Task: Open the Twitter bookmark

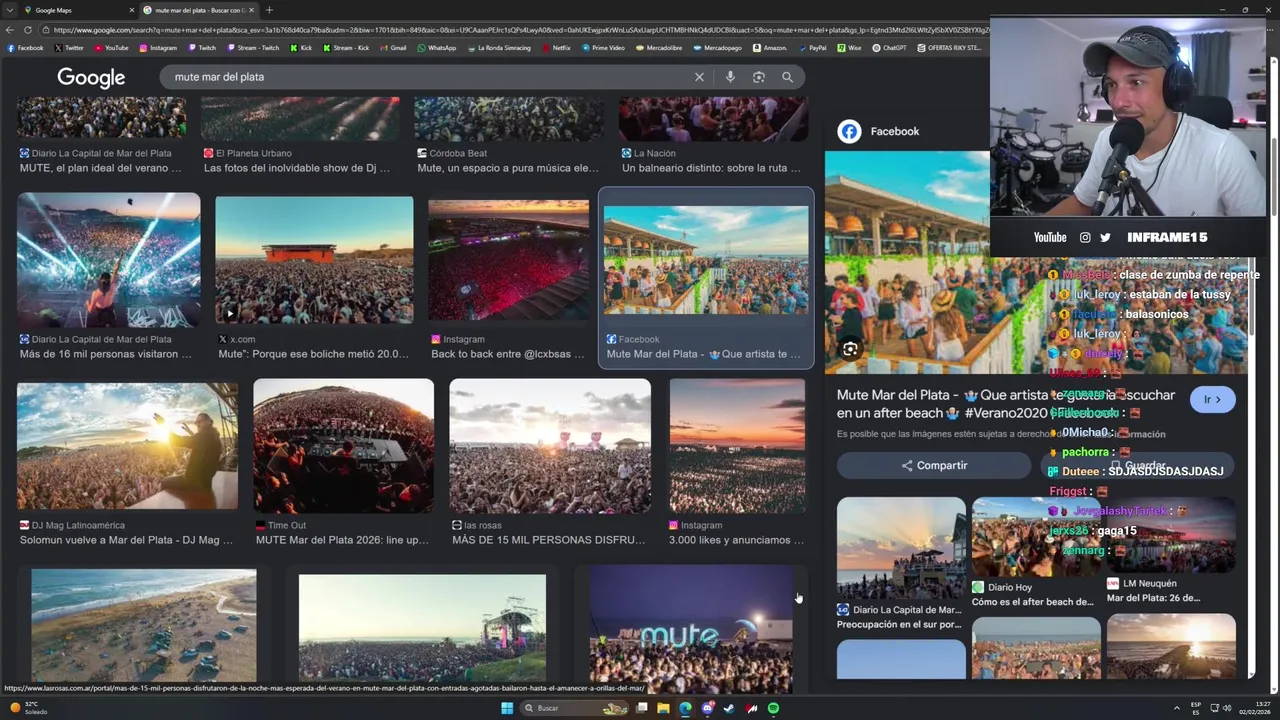Action: coord(69,47)
